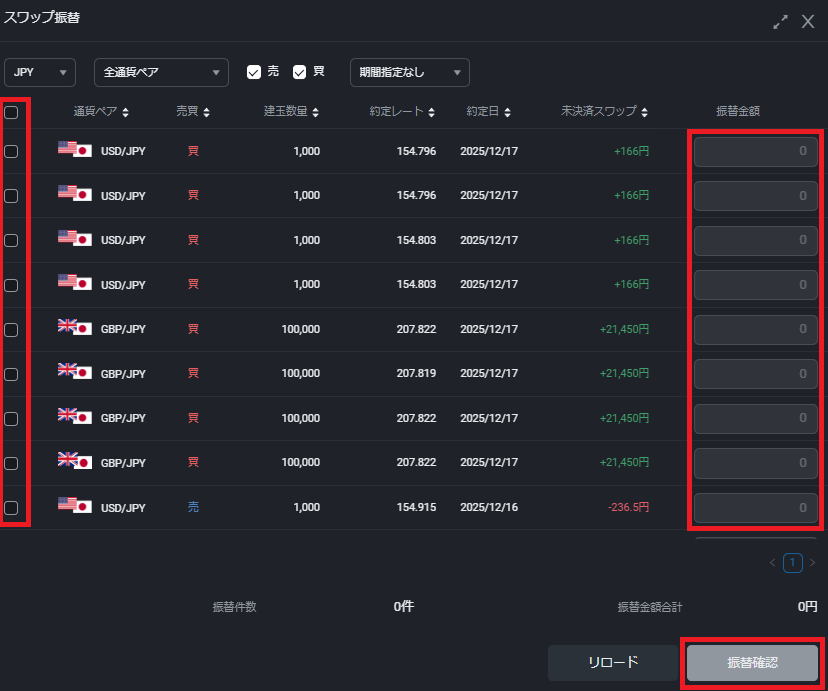828x691 pixels.
Task: Check the first USD/JPY row checkbox
Action: (11, 151)
